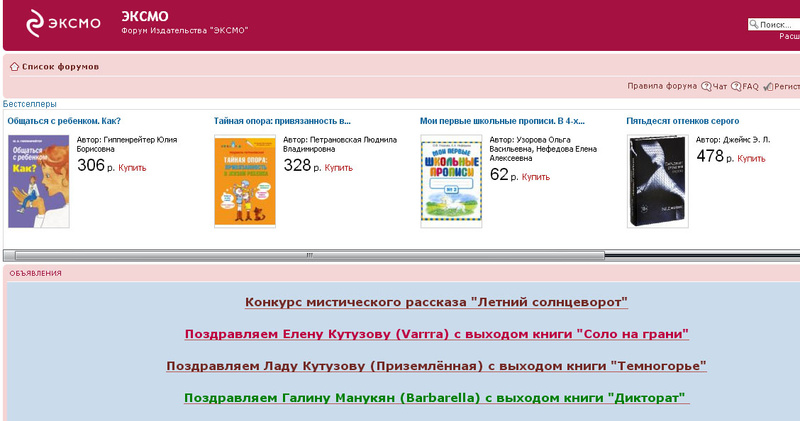Click the ОБЪЯВЛЕНИЯ section header
Image resolution: width=800 pixels, height=421 pixels.
36,274
